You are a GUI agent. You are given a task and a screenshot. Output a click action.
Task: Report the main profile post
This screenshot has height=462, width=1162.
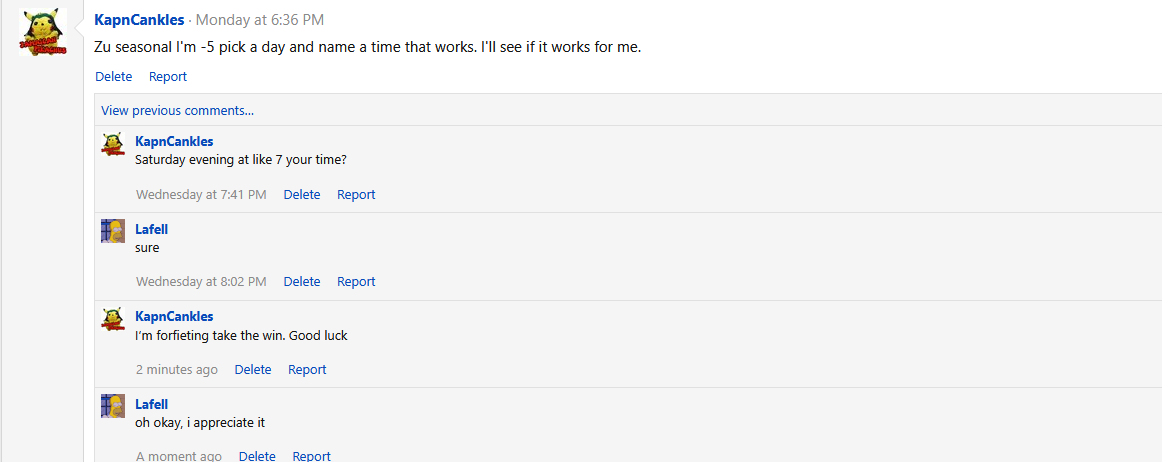168,76
